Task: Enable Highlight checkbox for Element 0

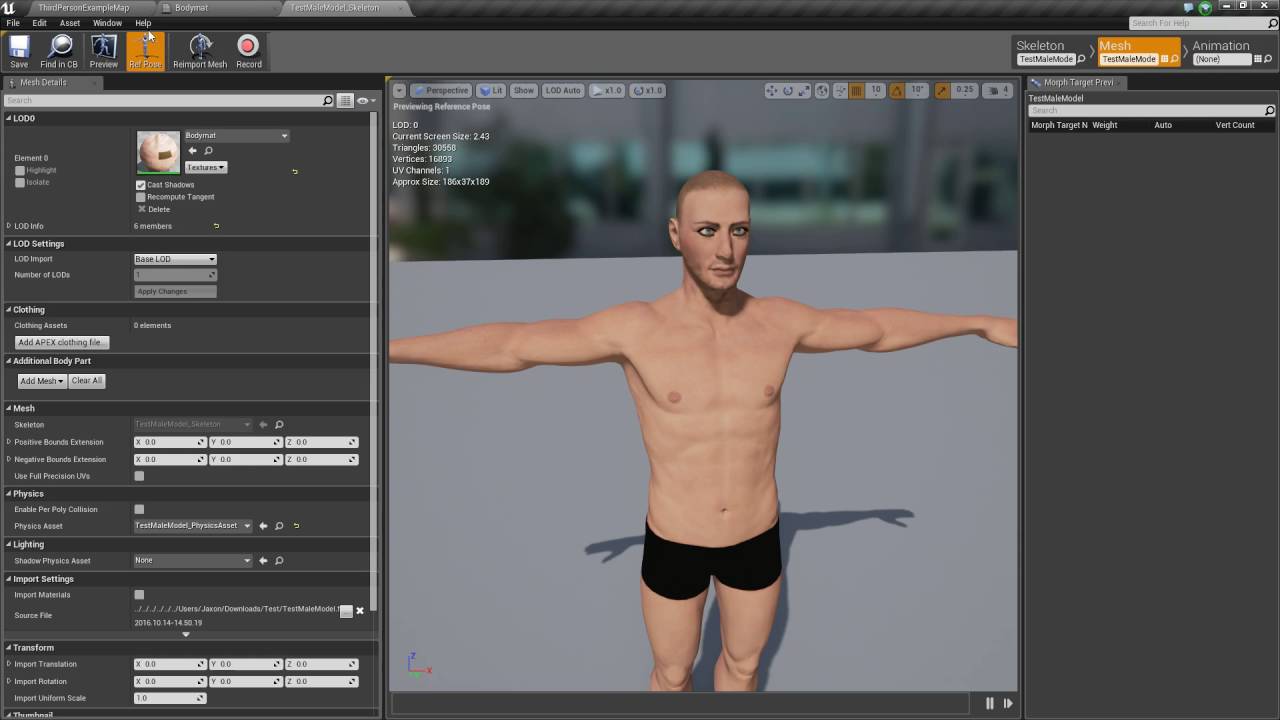Action: click(x=19, y=170)
